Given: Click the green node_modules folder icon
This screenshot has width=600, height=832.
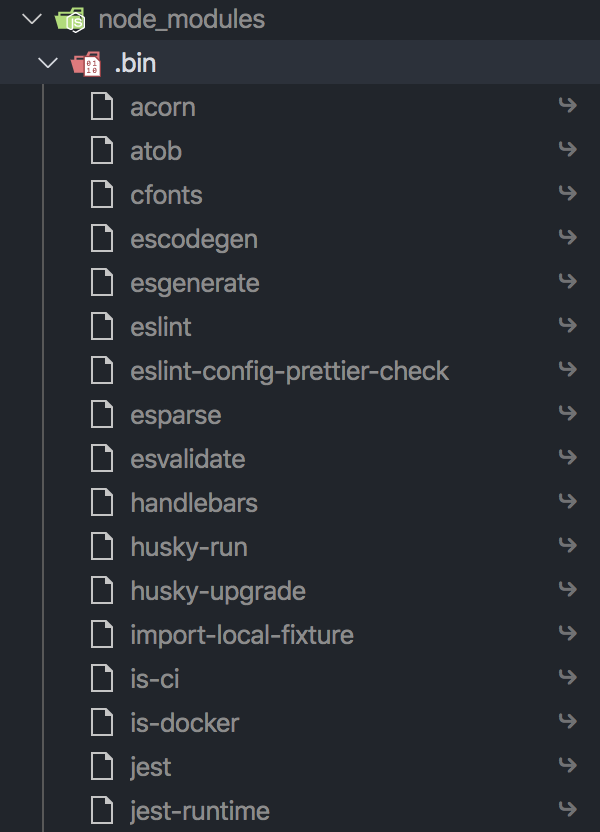Looking at the screenshot, I should (70, 20).
